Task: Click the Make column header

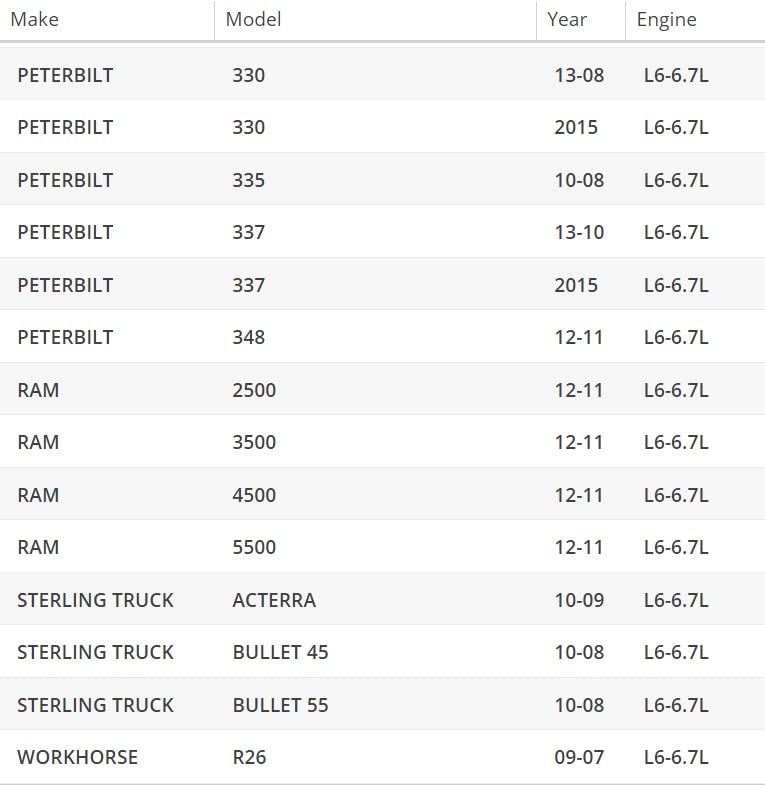Action: [34, 19]
